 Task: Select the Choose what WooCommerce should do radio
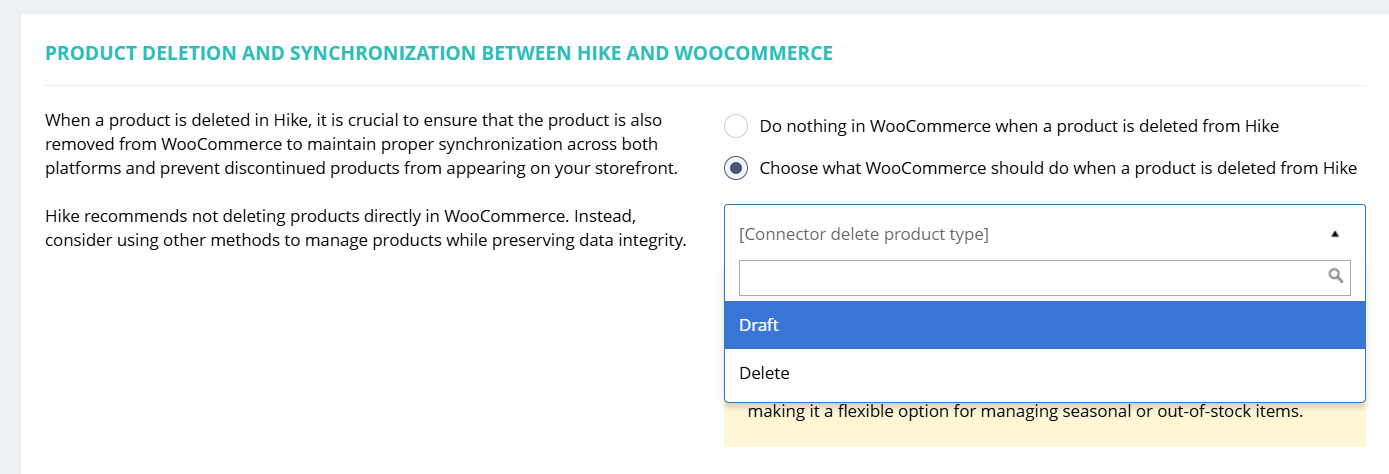pyautogui.click(x=736, y=168)
